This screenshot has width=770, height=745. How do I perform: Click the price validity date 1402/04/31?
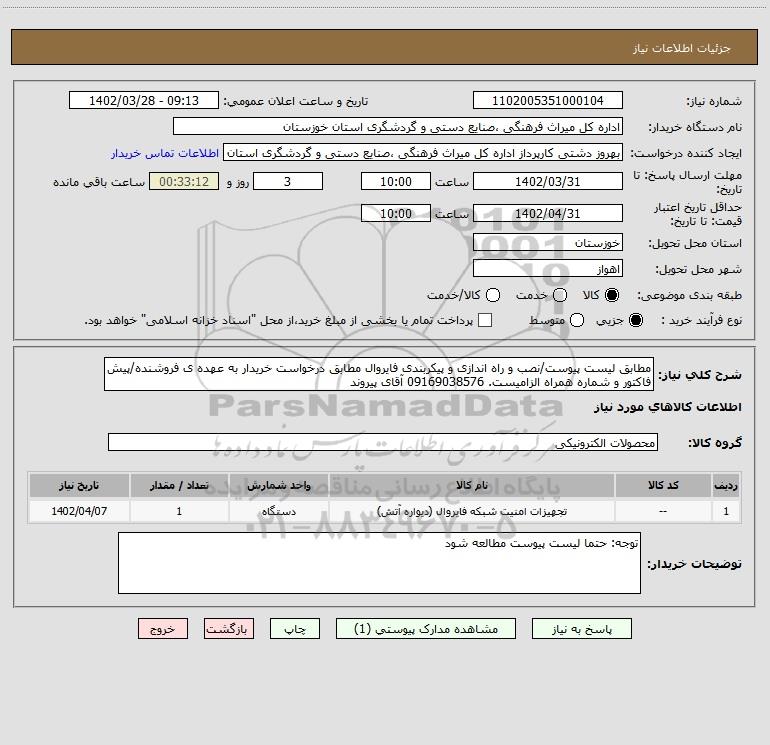tap(548, 213)
